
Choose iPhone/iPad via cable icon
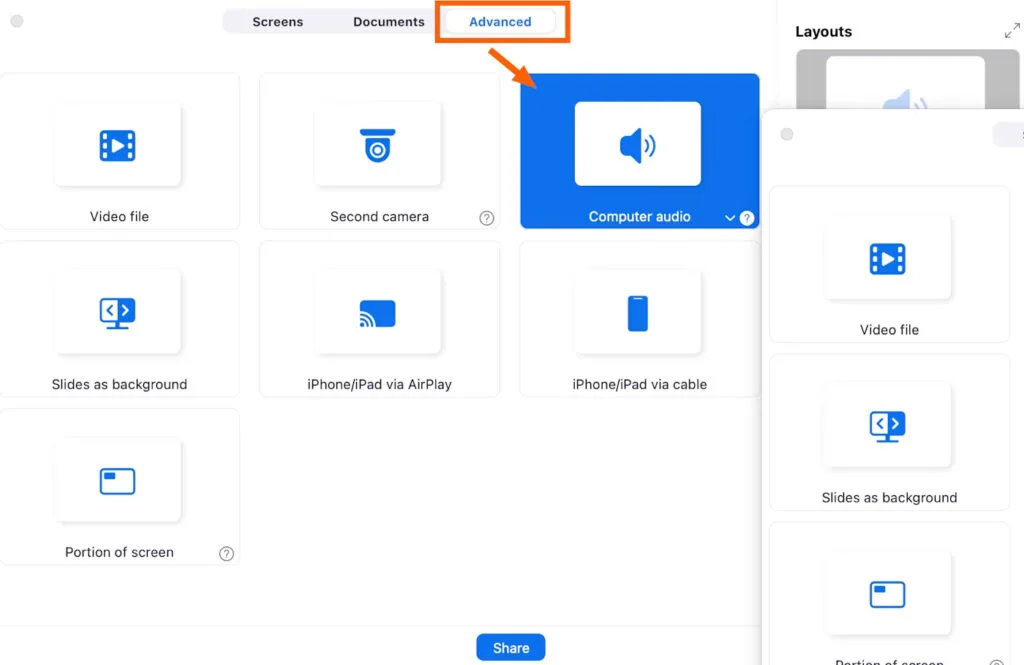638,314
